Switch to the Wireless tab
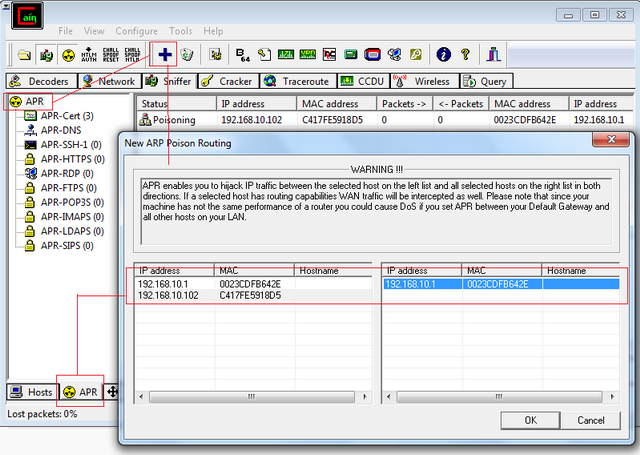Viewport: 640px width, 455px height. coord(425,81)
